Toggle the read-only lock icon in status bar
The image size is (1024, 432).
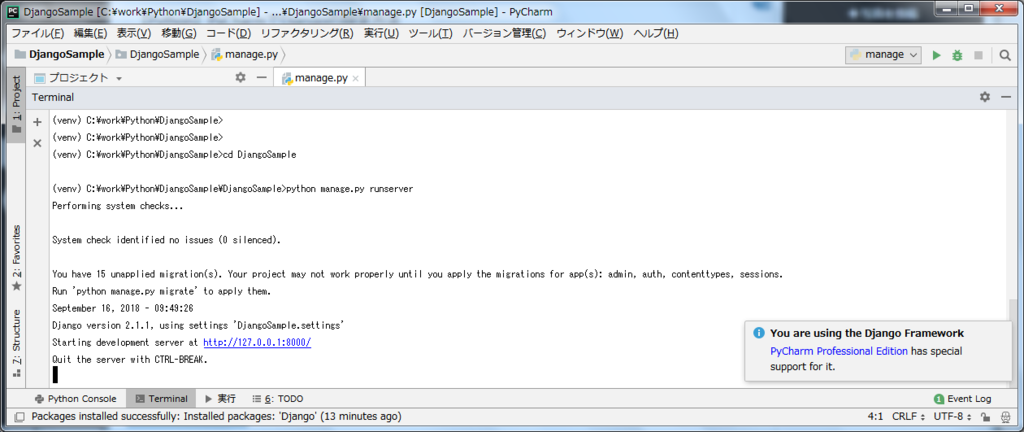click(x=987, y=416)
